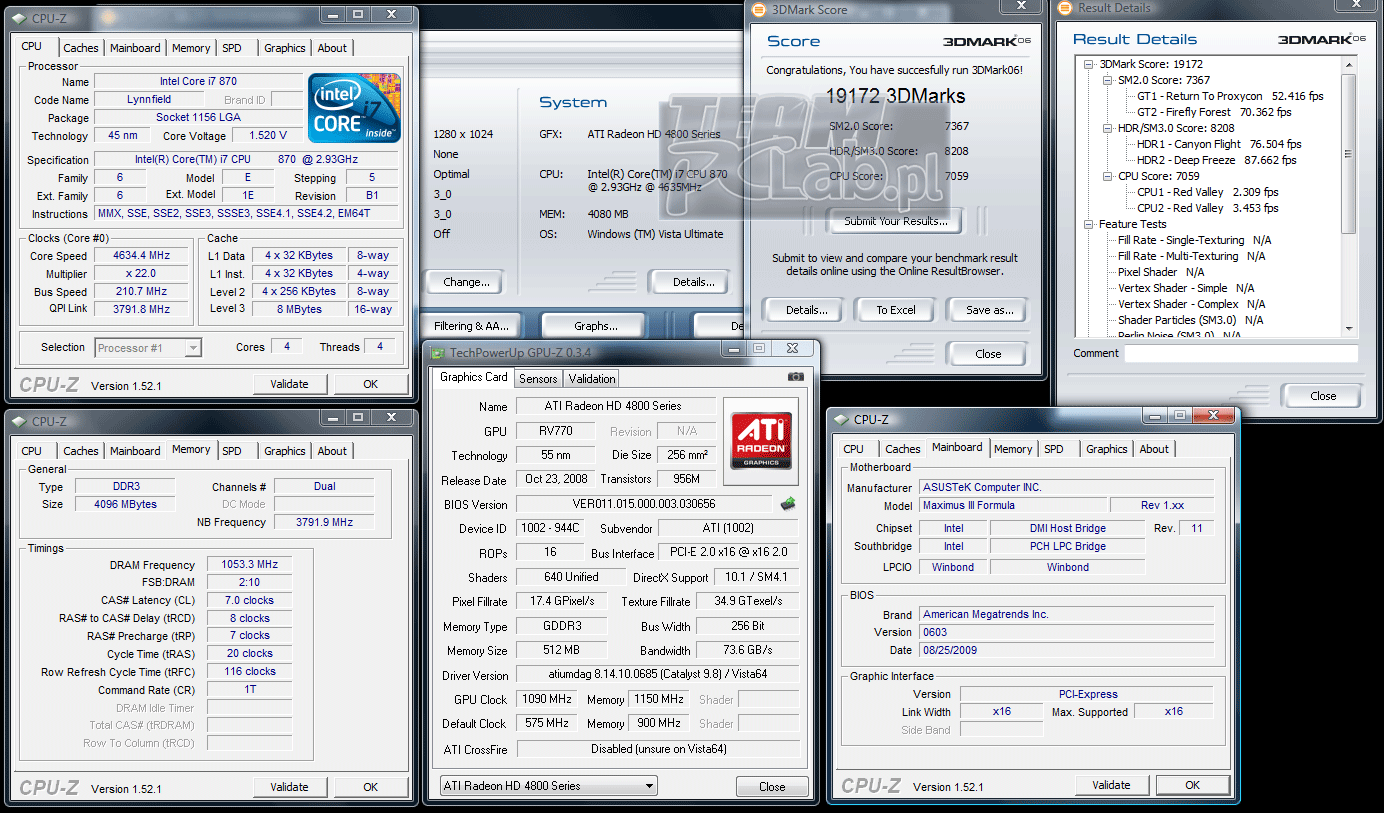Click the Graphs... button
The width and height of the screenshot is (1384, 813).
595,326
